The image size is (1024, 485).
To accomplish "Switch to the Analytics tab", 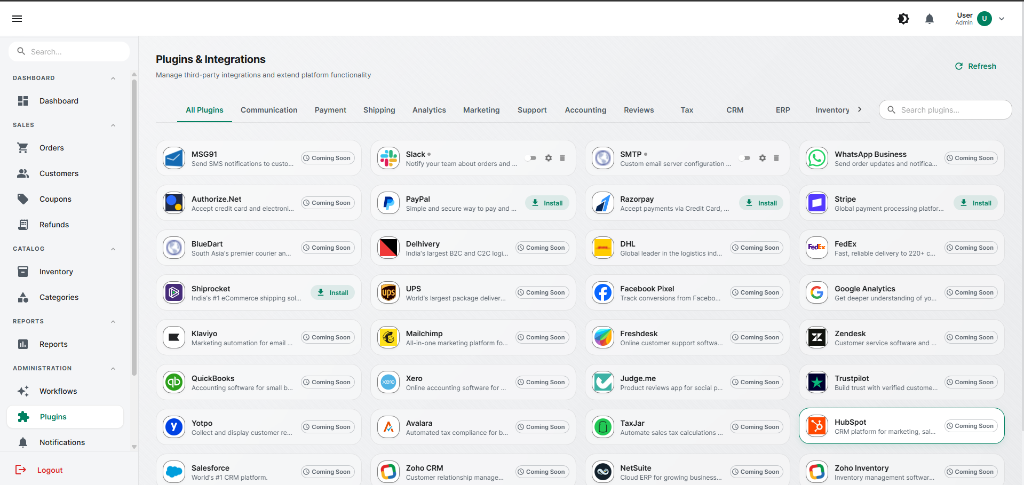I will [x=429, y=110].
